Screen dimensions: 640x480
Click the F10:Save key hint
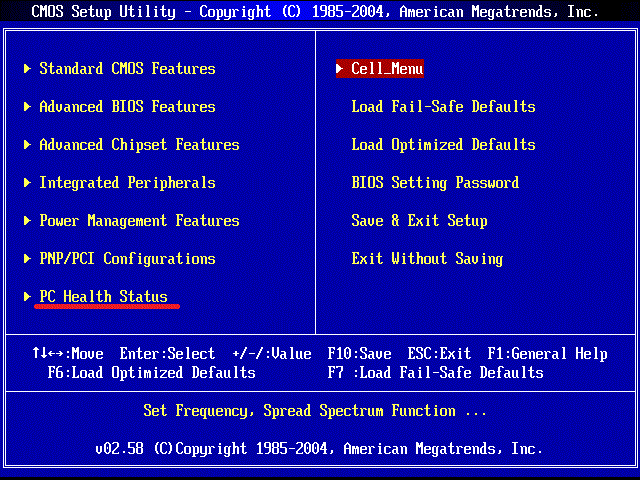pos(359,353)
